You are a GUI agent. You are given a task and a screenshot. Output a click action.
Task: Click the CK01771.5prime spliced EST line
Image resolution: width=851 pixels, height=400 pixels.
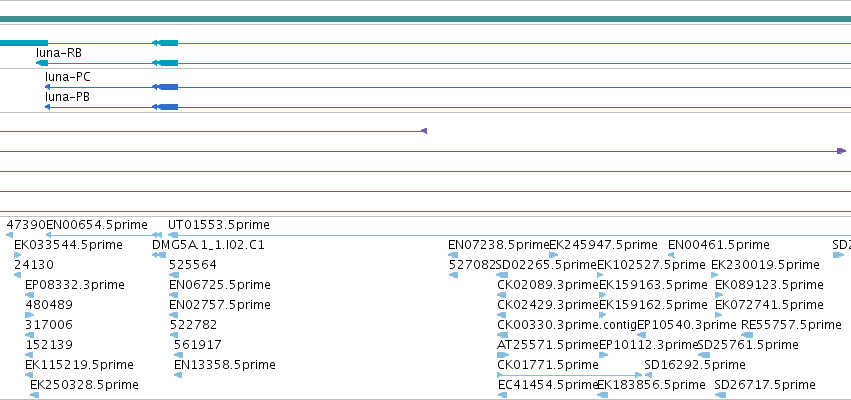click(x=569, y=375)
